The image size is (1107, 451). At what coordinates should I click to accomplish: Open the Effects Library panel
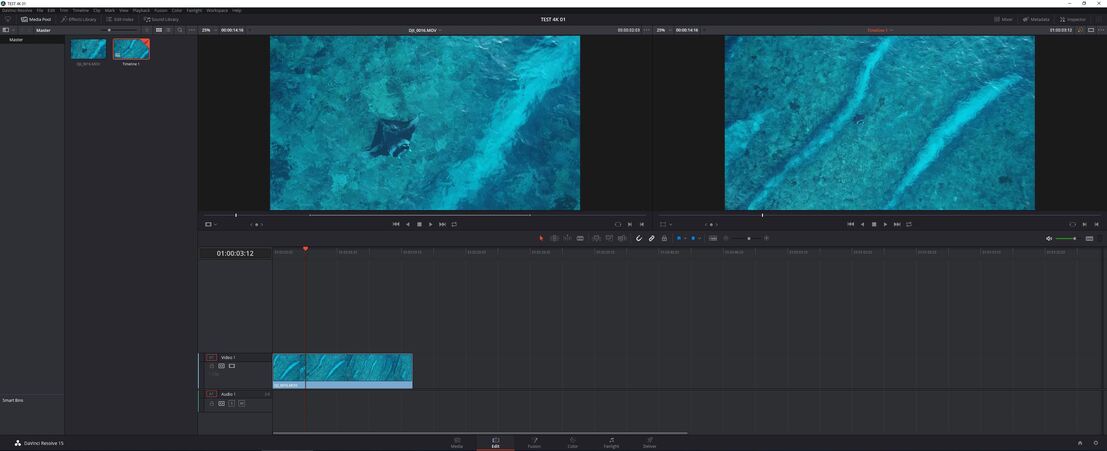[x=78, y=19]
